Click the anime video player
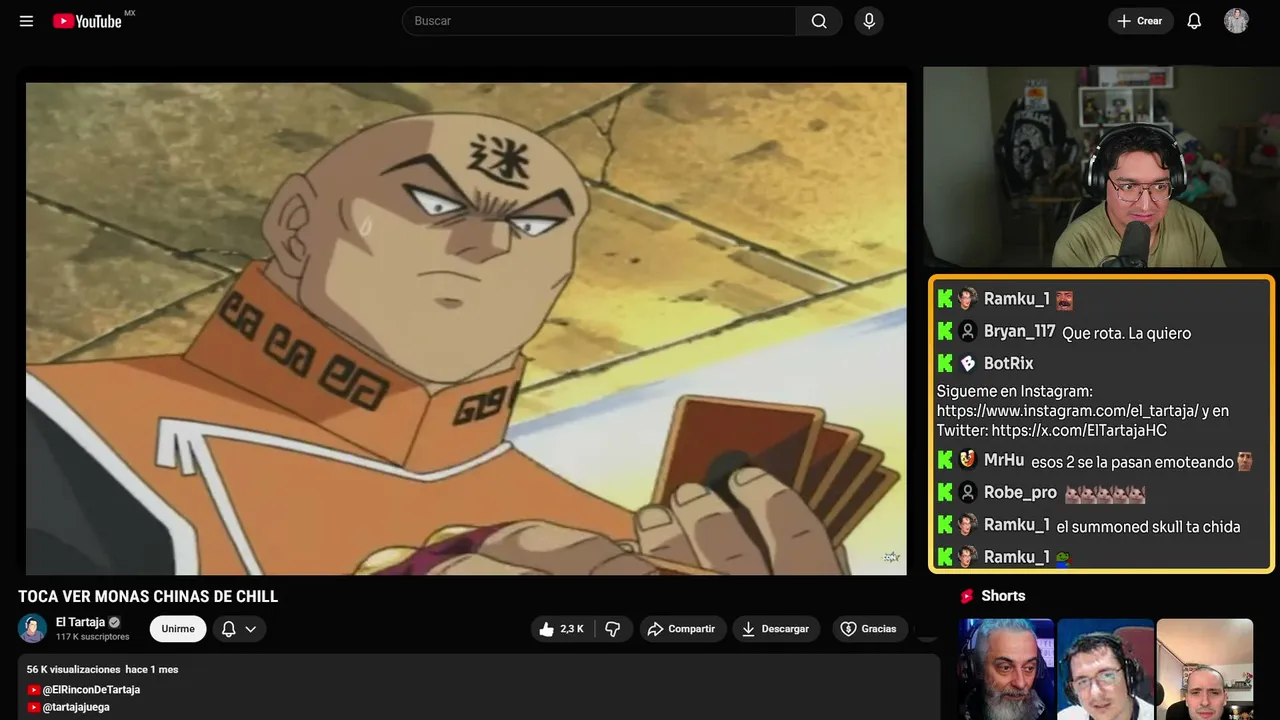This screenshot has width=1280, height=720. click(466, 328)
